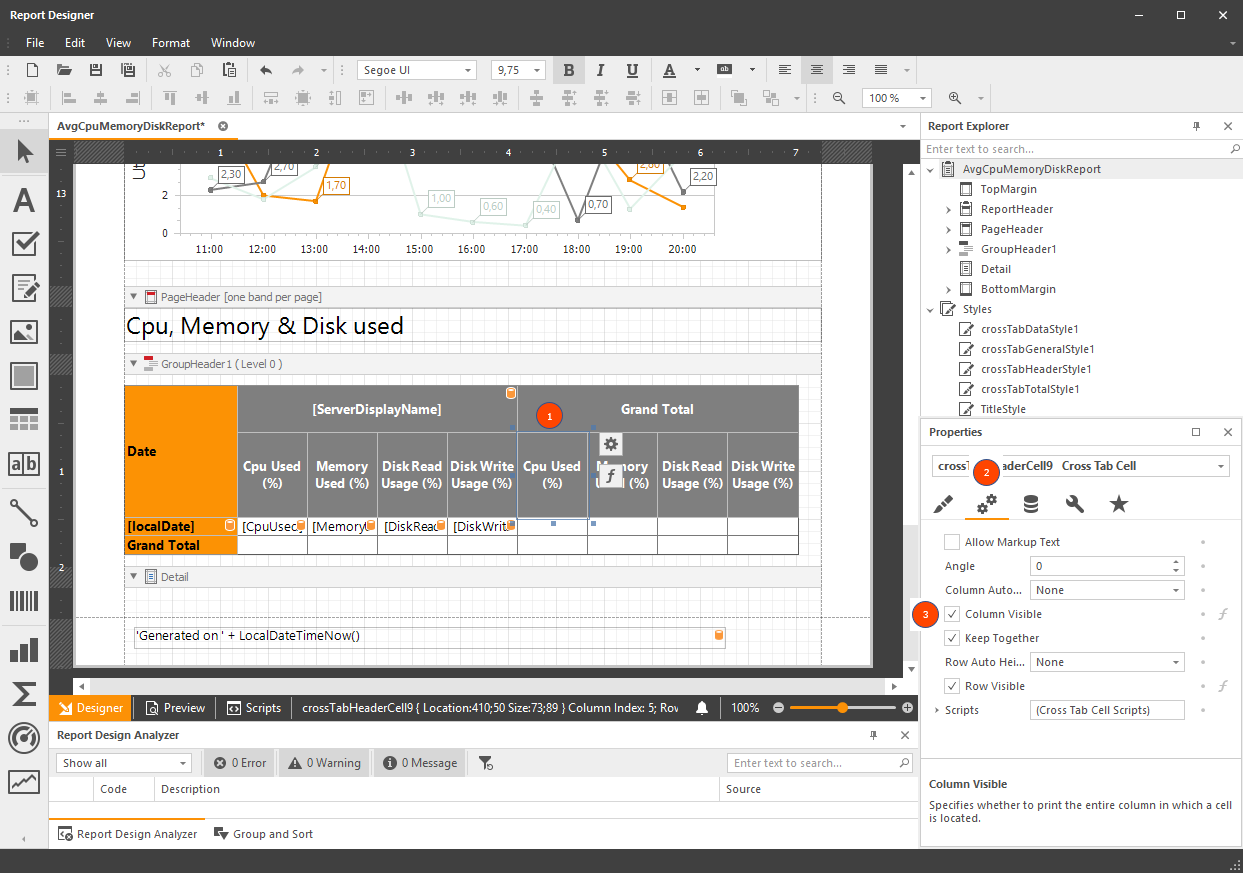Open Data database tab in Properties
The width and height of the screenshot is (1243, 873).
1031,504
